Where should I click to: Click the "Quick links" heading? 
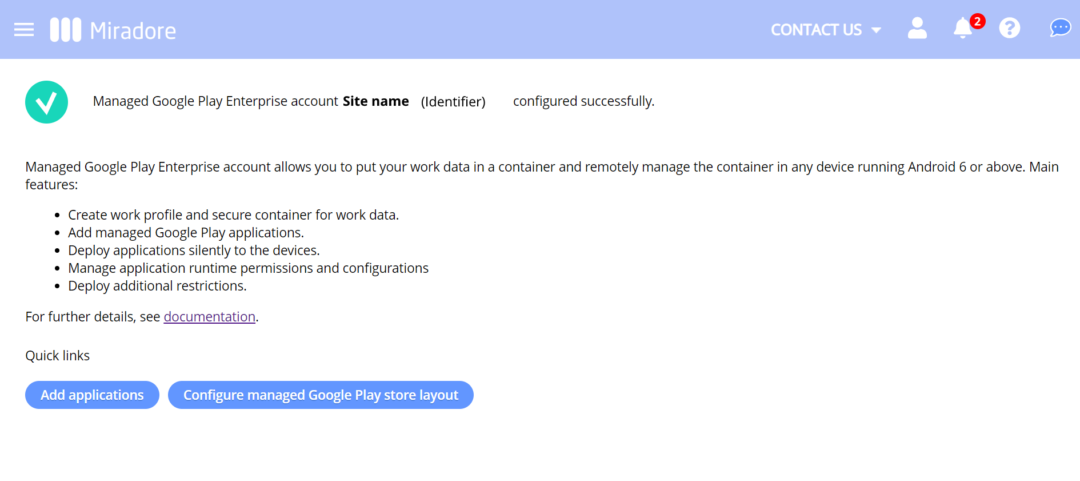click(x=58, y=356)
